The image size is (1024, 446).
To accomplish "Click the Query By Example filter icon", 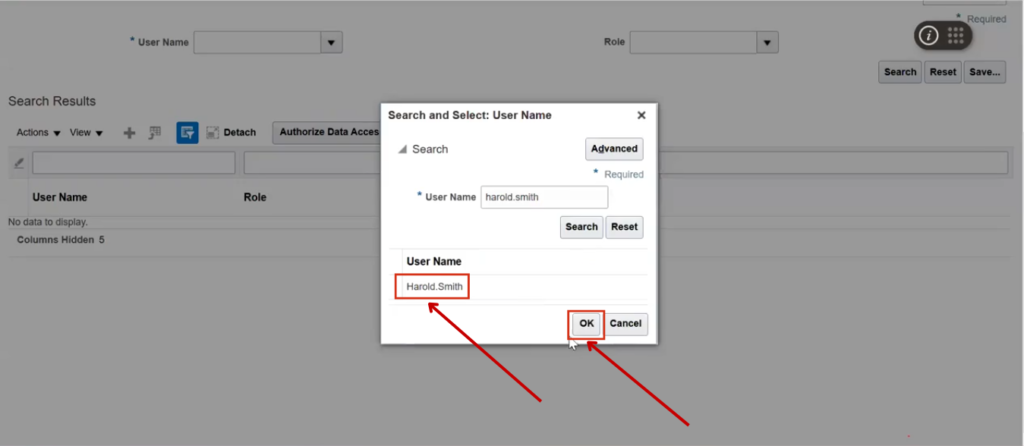I will (187, 132).
